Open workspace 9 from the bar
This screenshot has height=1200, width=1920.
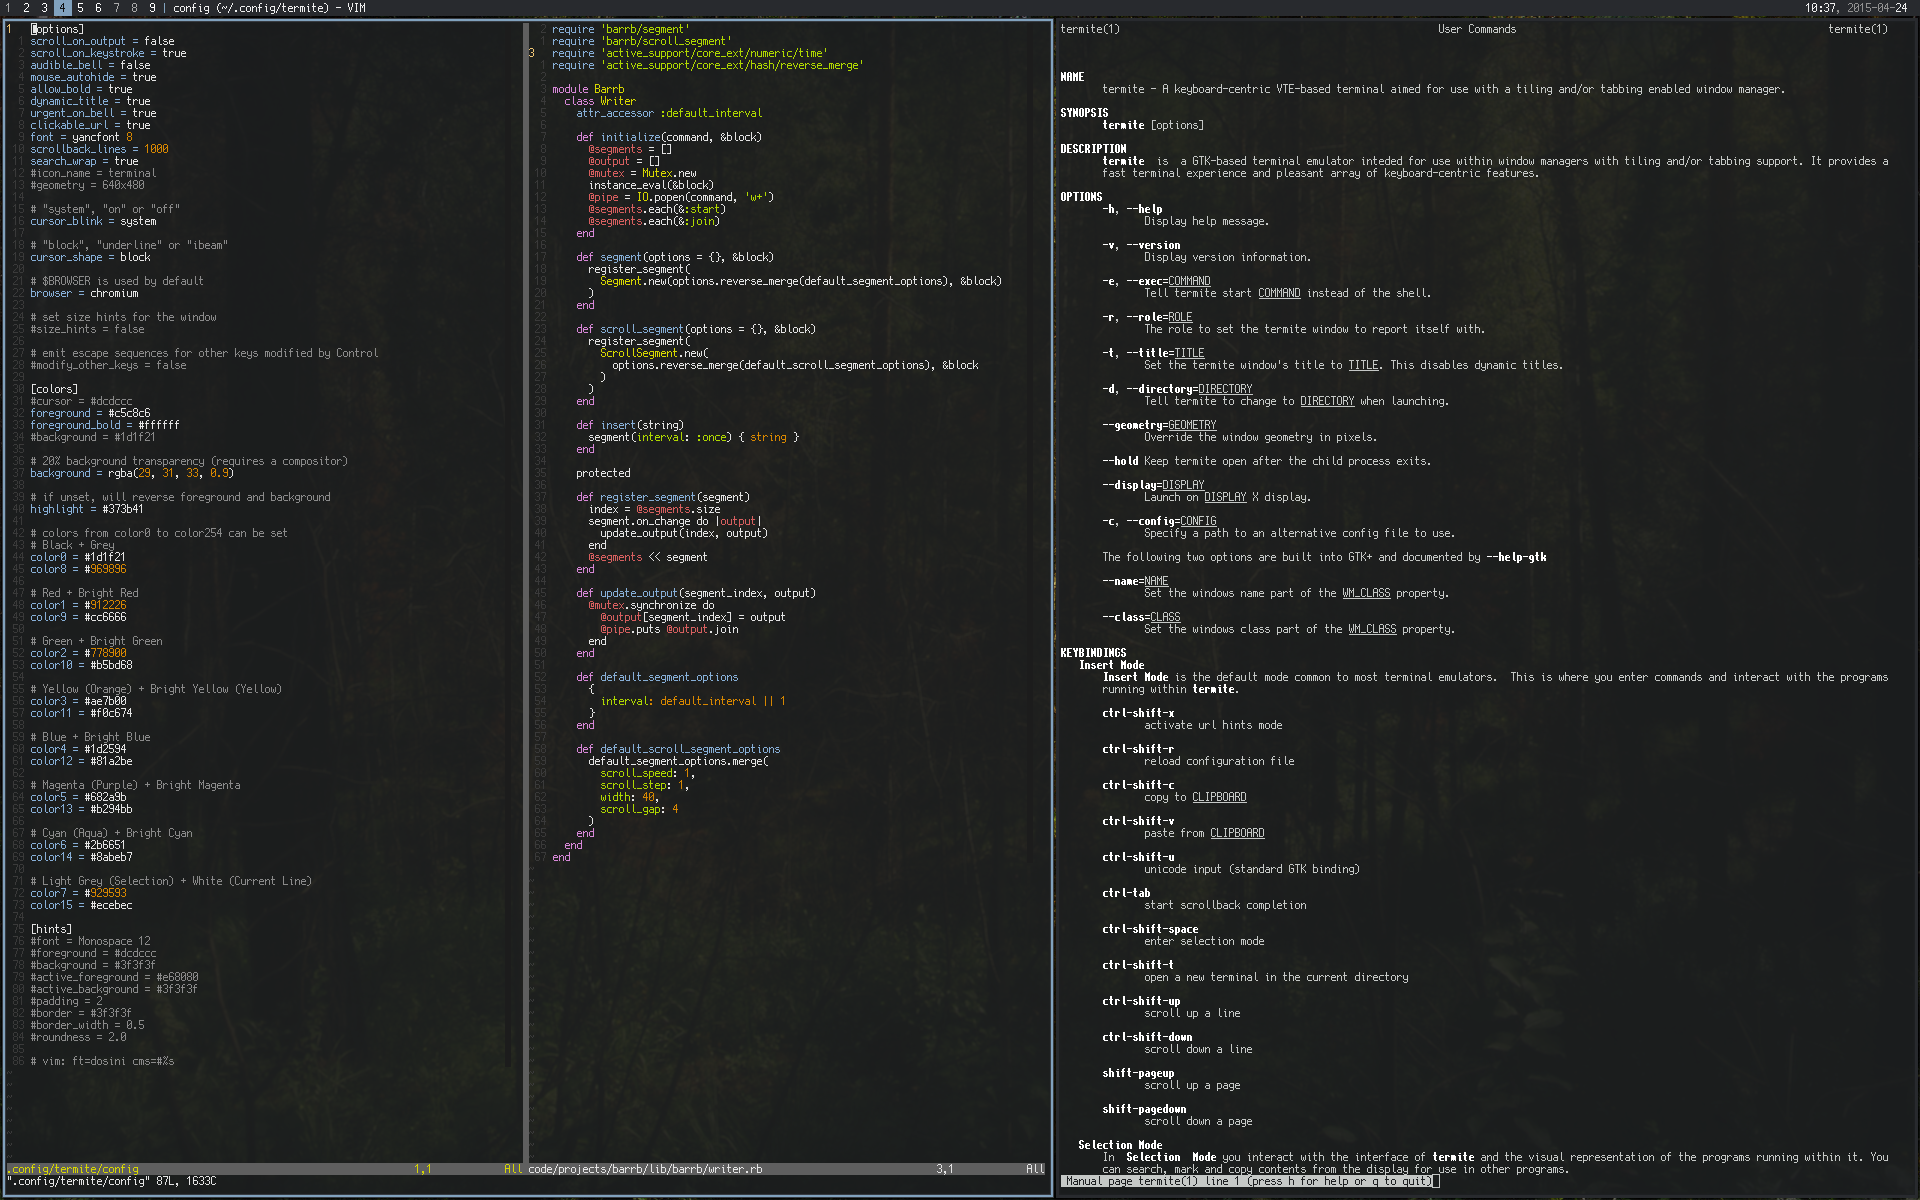point(152,7)
